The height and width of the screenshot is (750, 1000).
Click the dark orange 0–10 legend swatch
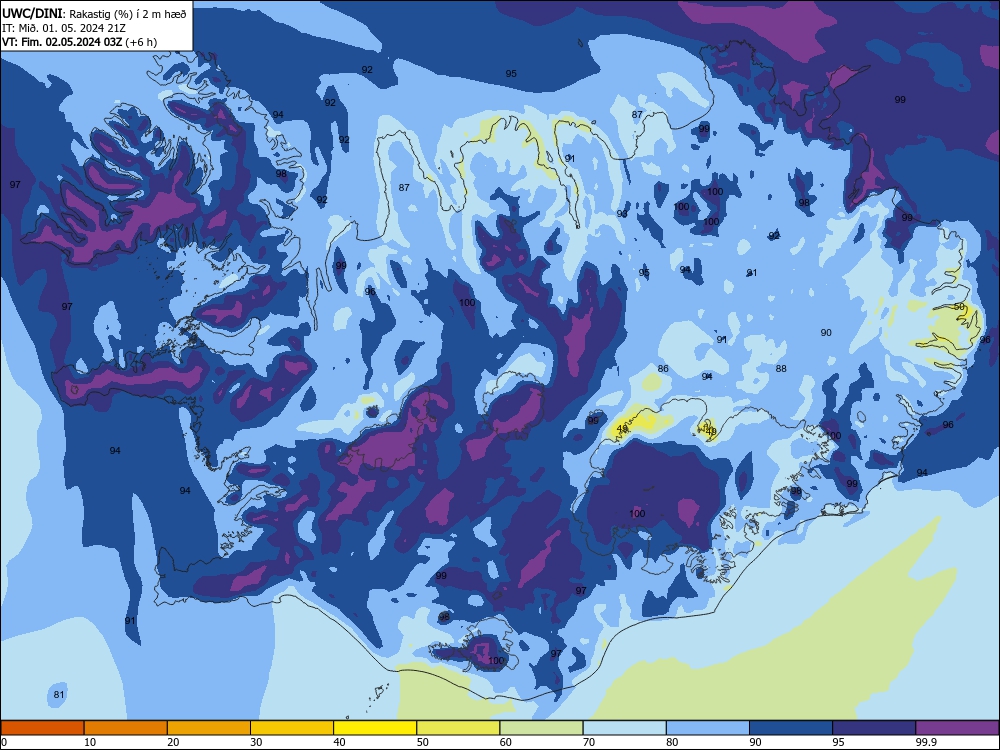(42, 728)
